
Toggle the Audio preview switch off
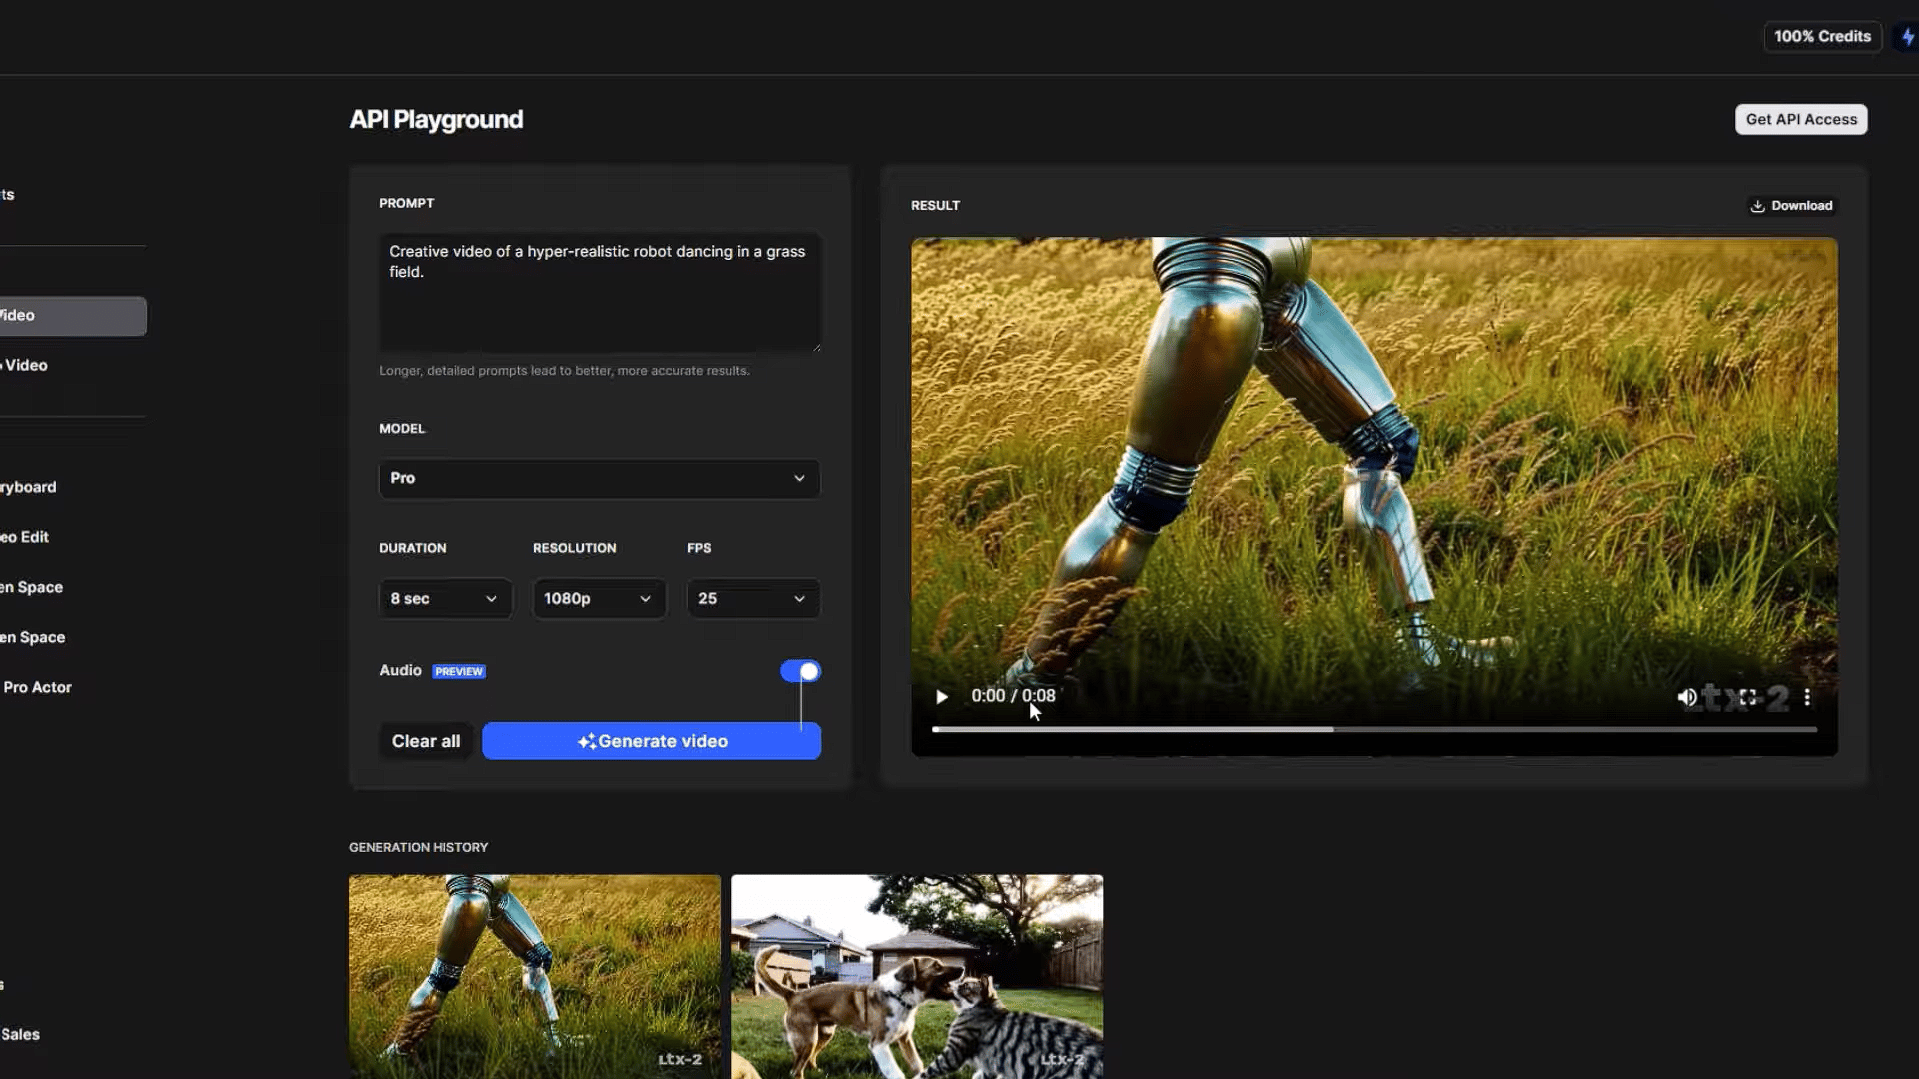click(800, 671)
